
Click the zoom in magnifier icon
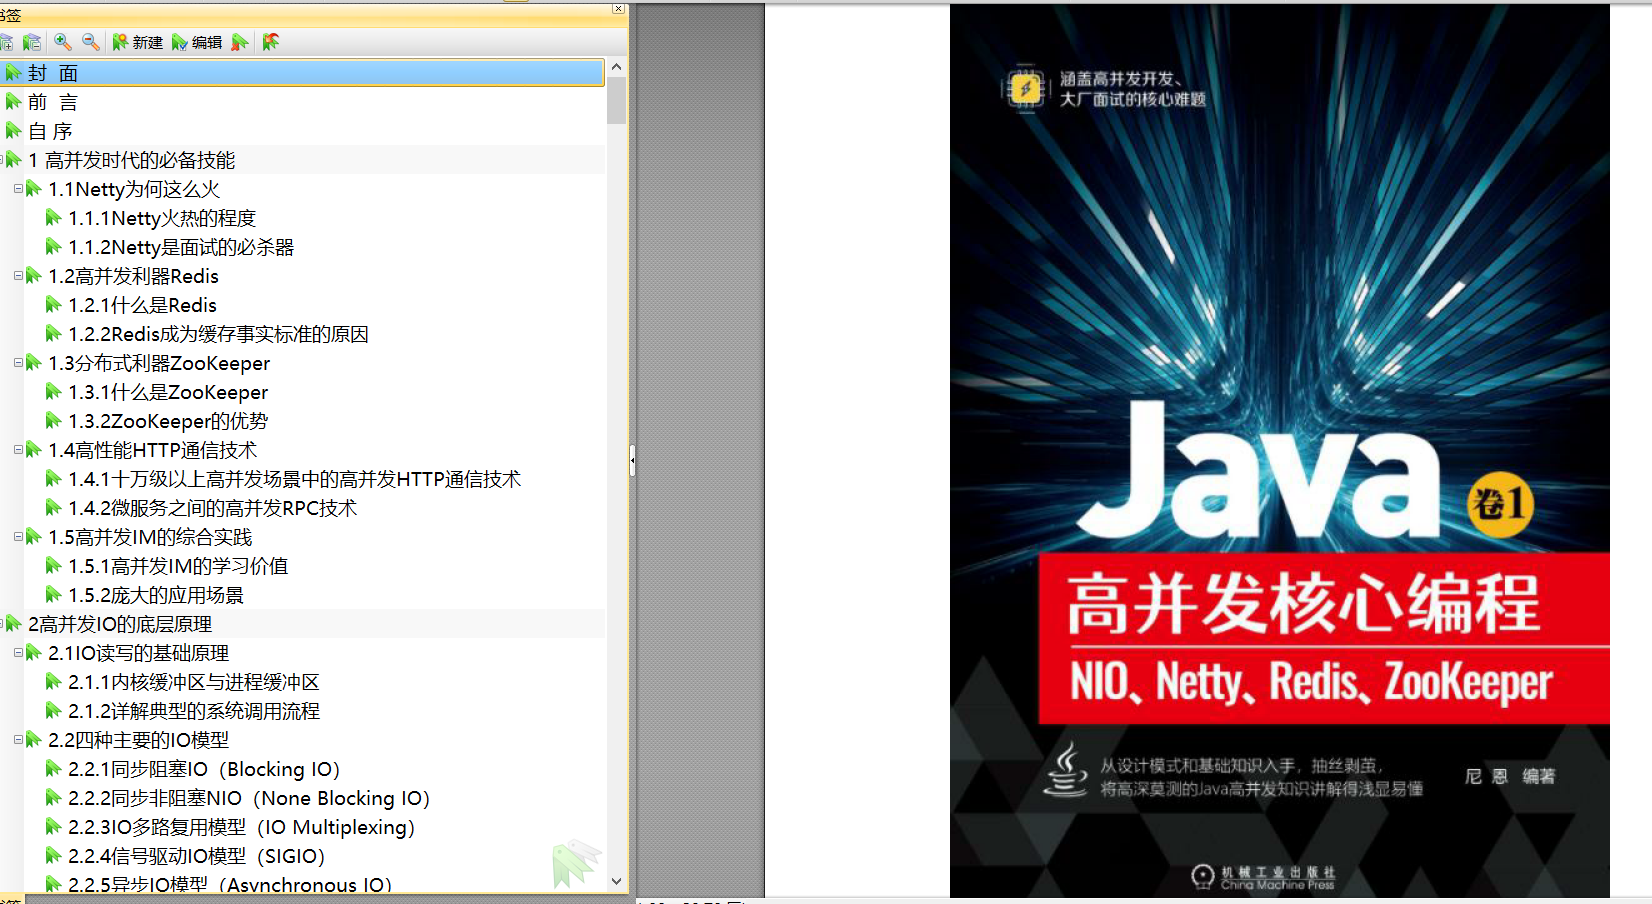pos(63,42)
